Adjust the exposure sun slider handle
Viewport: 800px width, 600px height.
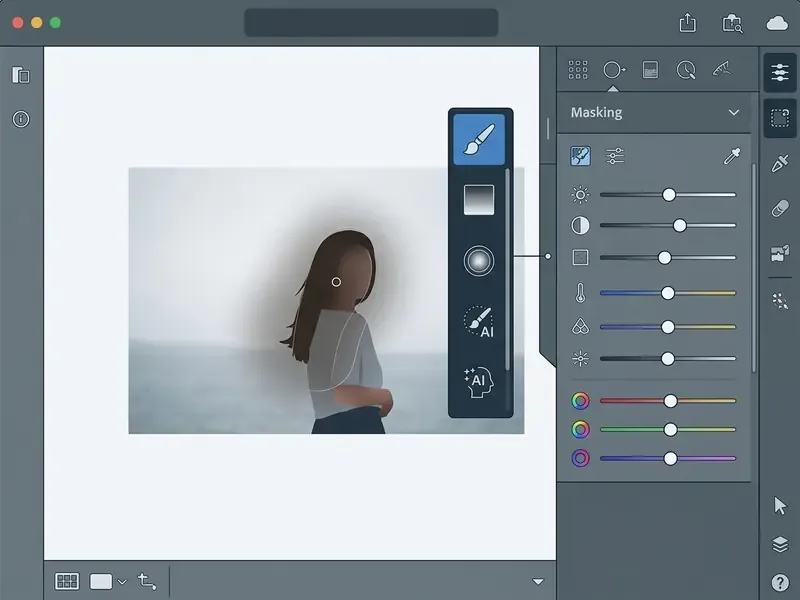tap(669, 194)
